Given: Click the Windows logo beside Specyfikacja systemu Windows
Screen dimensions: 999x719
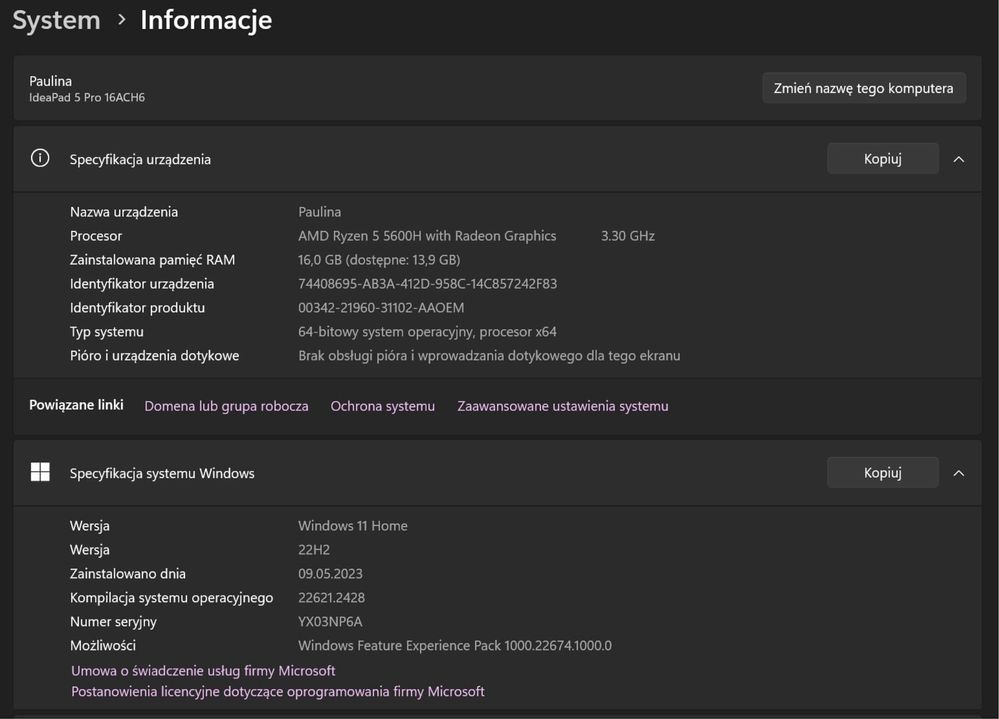Looking at the screenshot, I should pos(40,472).
